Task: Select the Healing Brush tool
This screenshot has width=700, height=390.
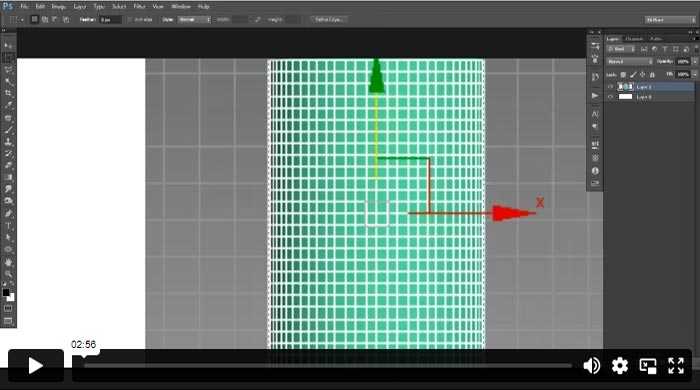Action: point(8,118)
